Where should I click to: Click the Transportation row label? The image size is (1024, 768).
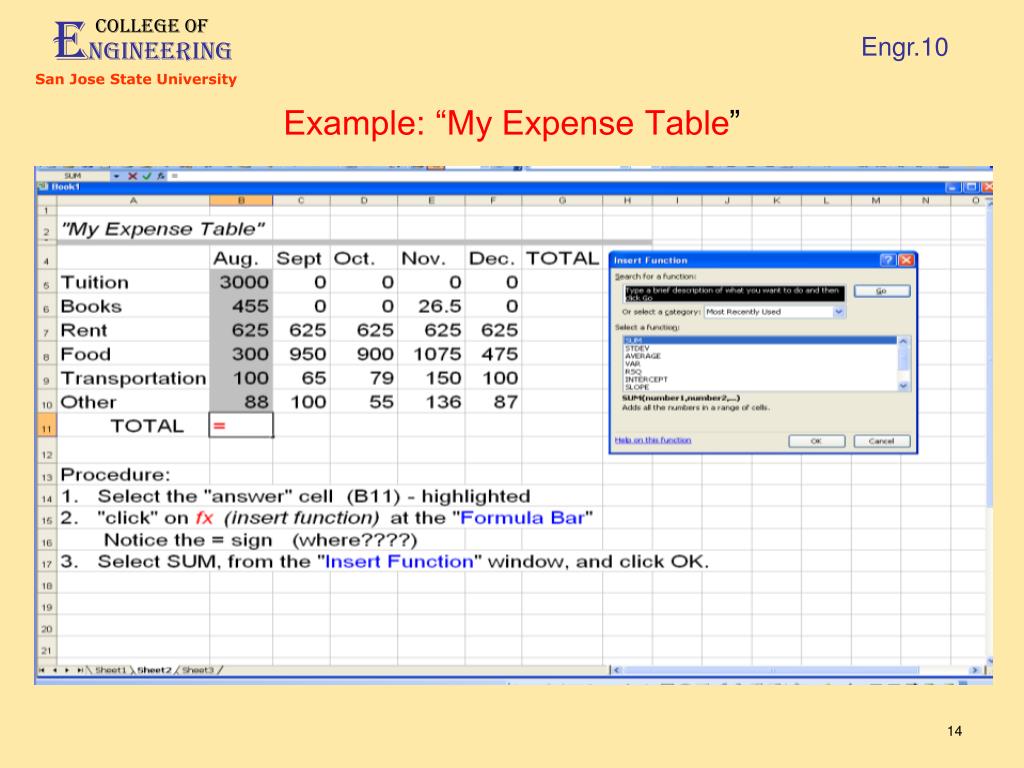tap(133, 378)
